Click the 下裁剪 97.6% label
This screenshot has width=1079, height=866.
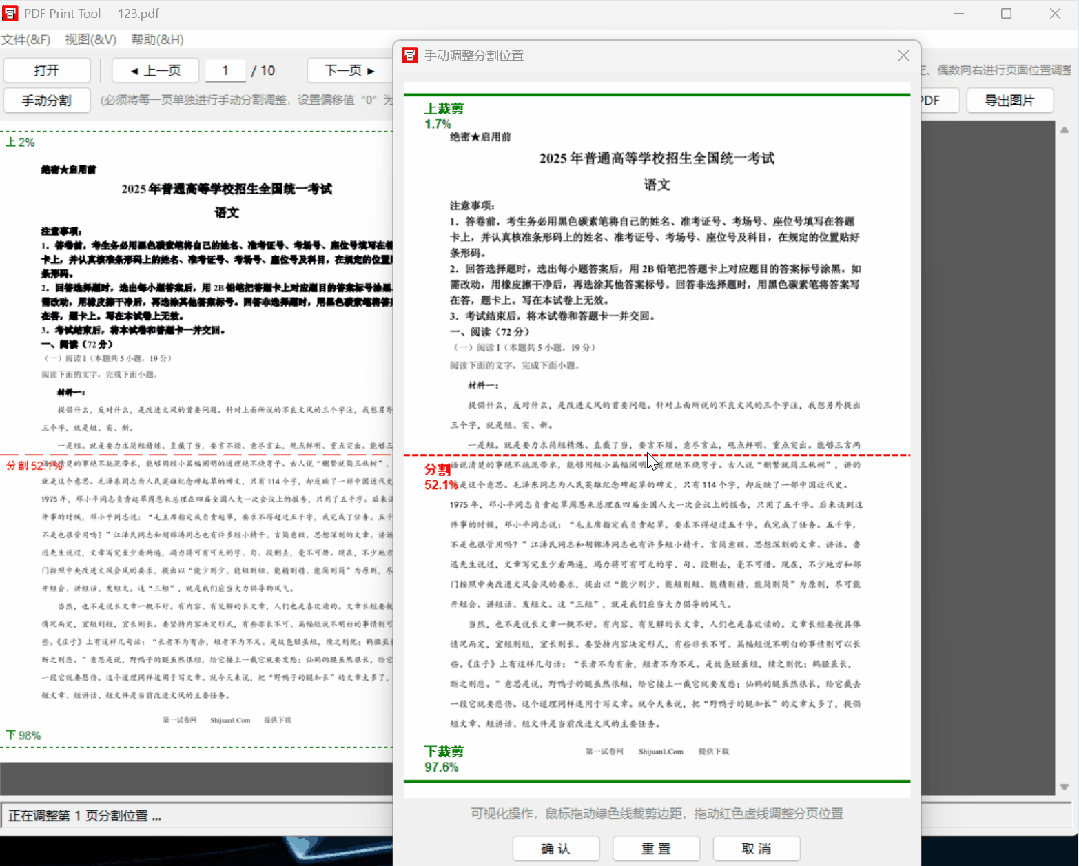pyautogui.click(x=444, y=759)
